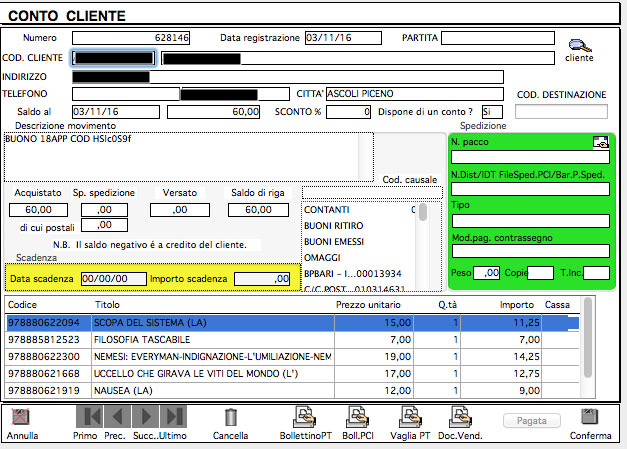Click the Cassa column header
Image resolution: width=627 pixels, height=449 pixels.
pyautogui.click(x=557, y=305)
